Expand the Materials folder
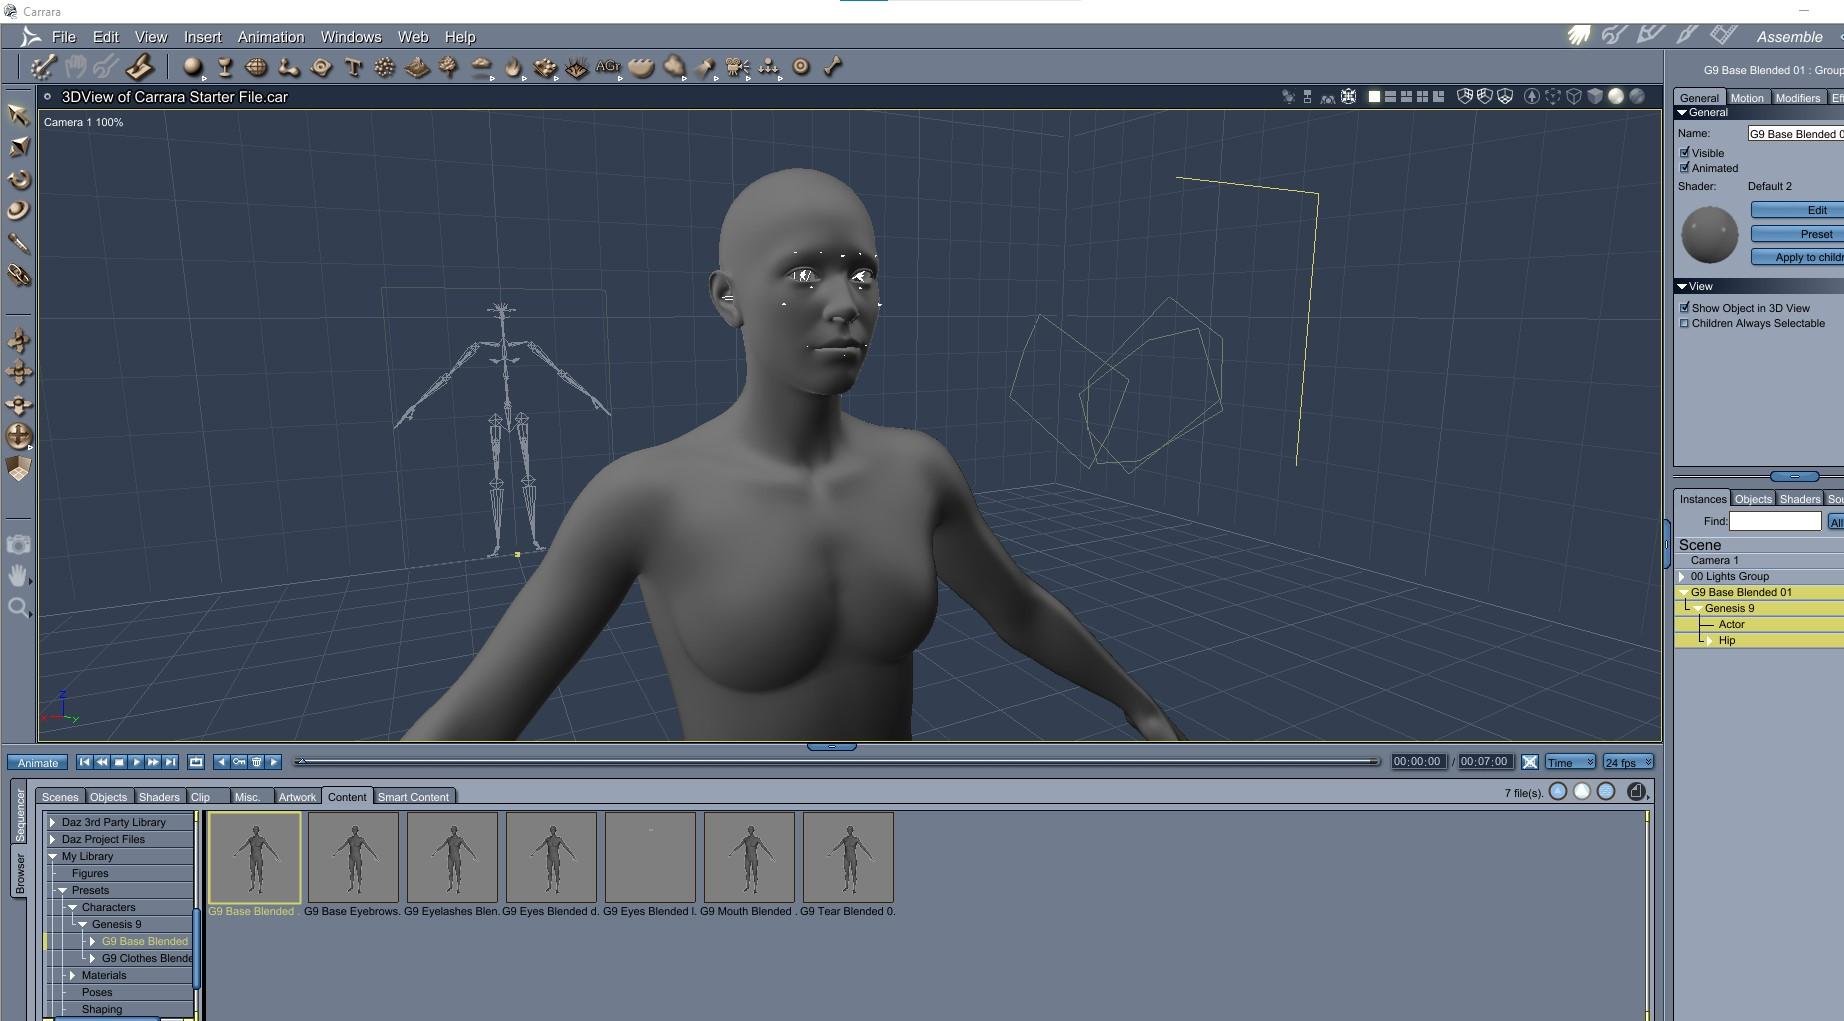The image size is (1844, 1021). (x=73, y=975)
